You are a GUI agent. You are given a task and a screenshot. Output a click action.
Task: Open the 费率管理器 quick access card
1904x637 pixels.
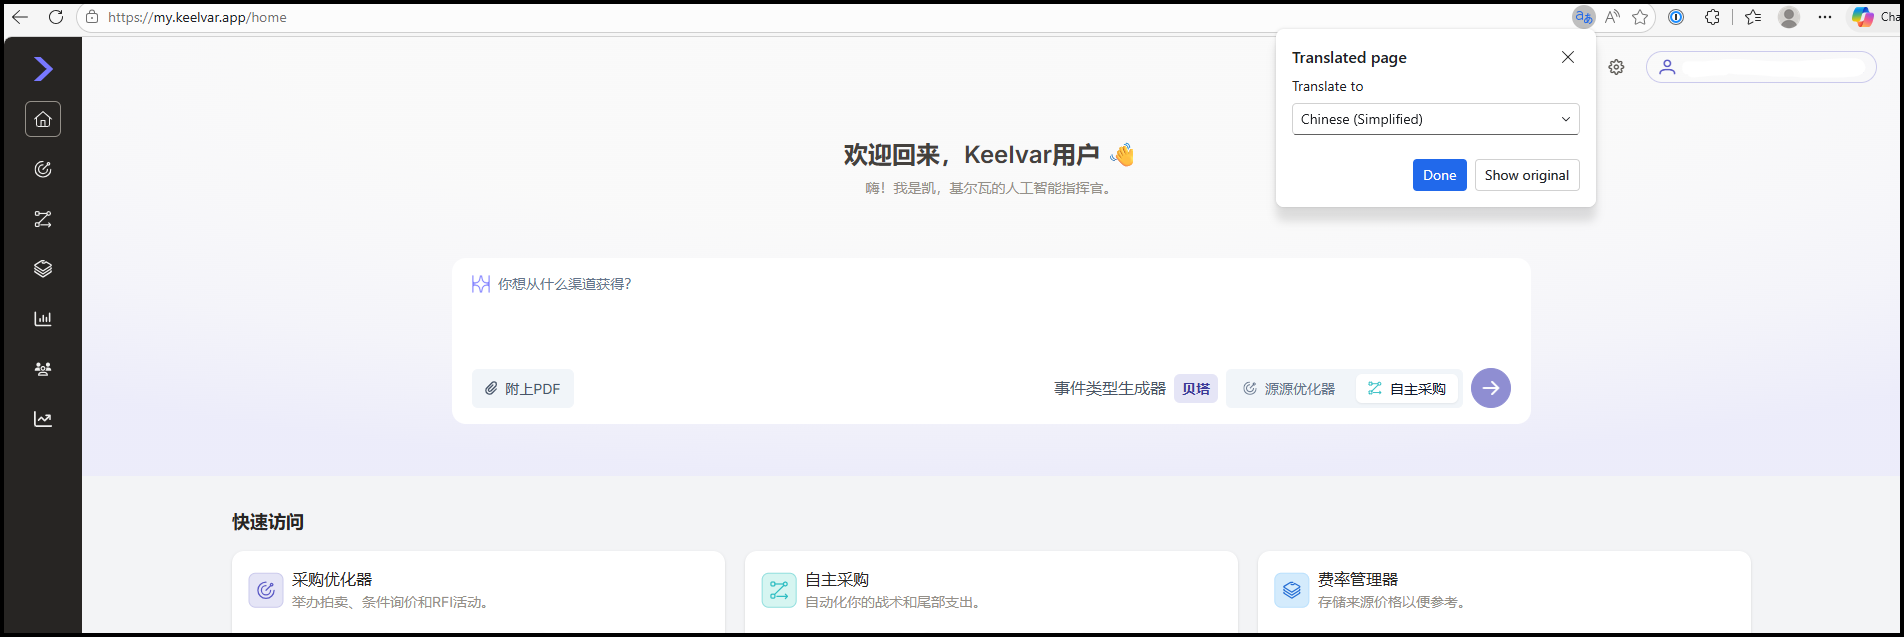point(1504,590)
